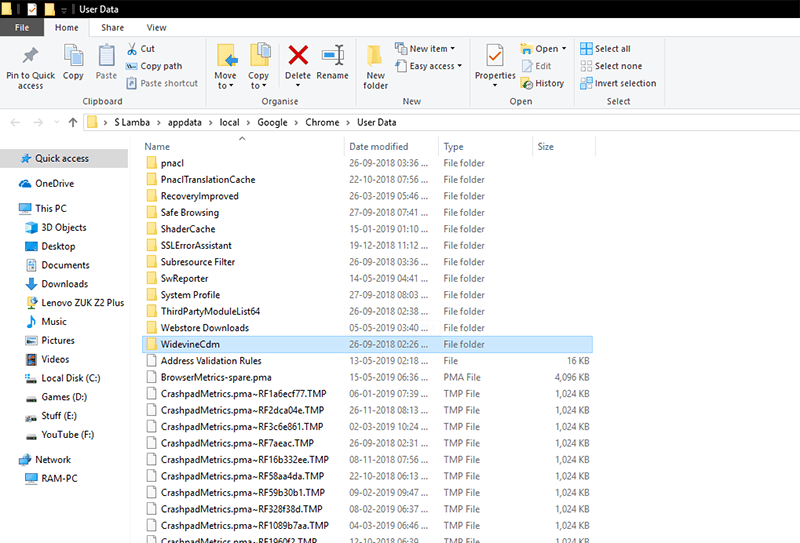Click the Rename icon
Screen dimensions: 800x543
click(x=333, y=55)
